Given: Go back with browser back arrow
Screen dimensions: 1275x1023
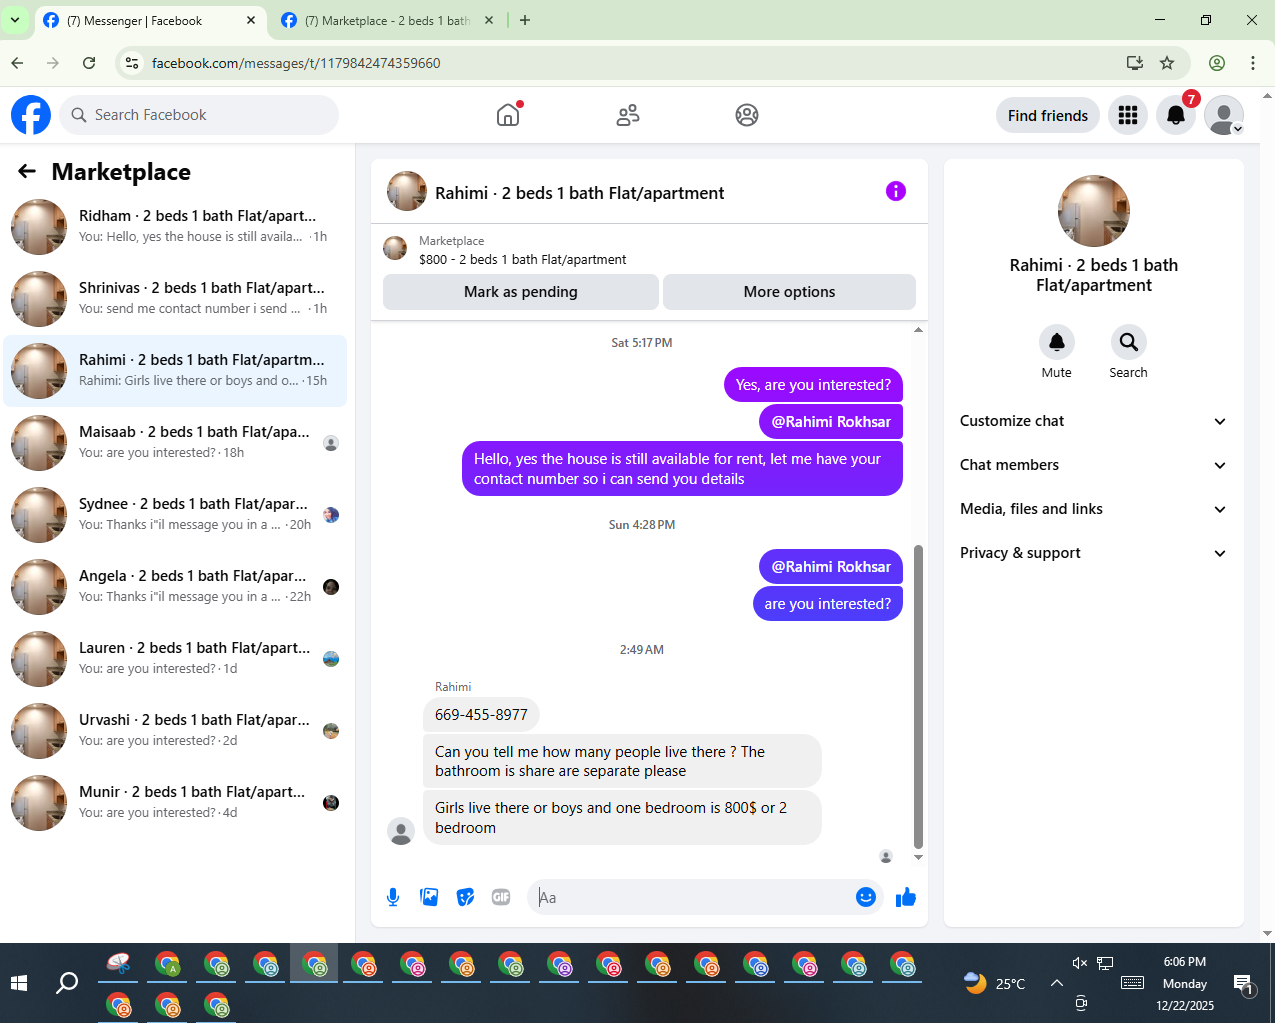Looking at the screenshot, I should point(17,63).
